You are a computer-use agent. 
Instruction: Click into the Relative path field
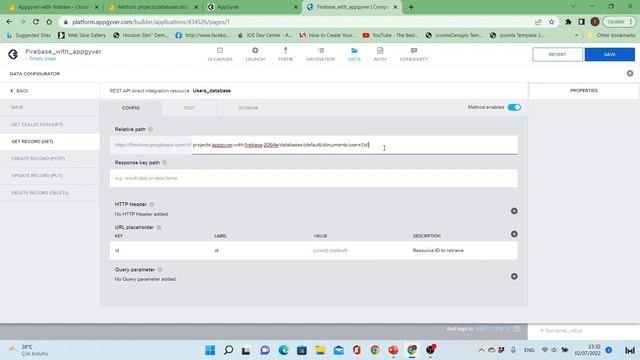354,145
